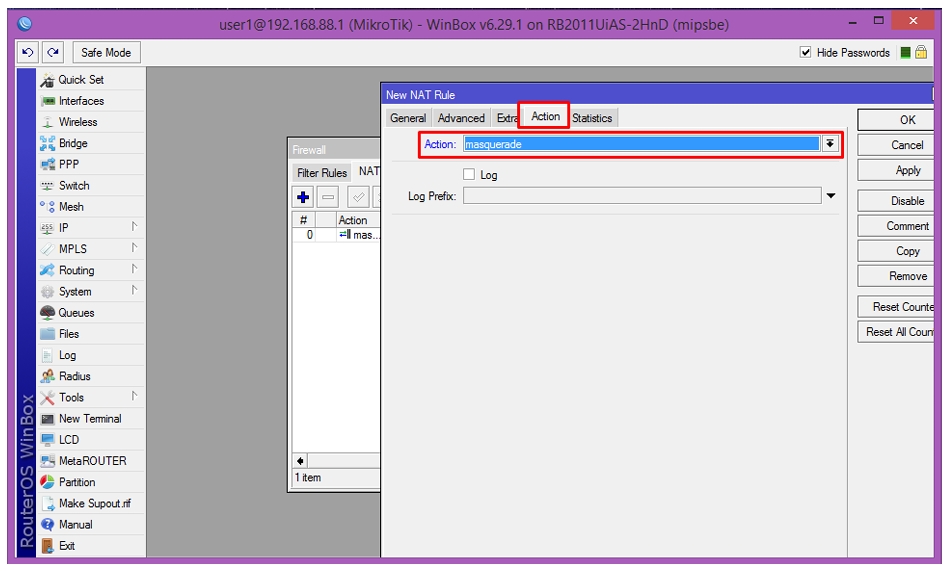This screenshot has height=571, width=949.
Task: Open the PPP section icon
Action: click(x=48, y=165)
